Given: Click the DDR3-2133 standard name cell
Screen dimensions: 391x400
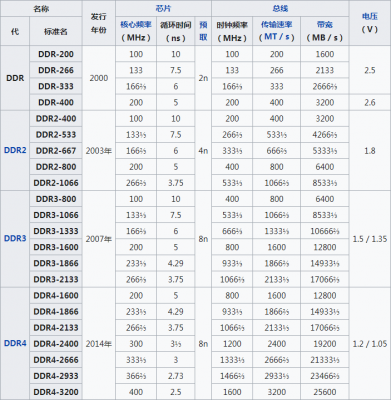Looking at the screenshot, I should [x=56, y=279].
